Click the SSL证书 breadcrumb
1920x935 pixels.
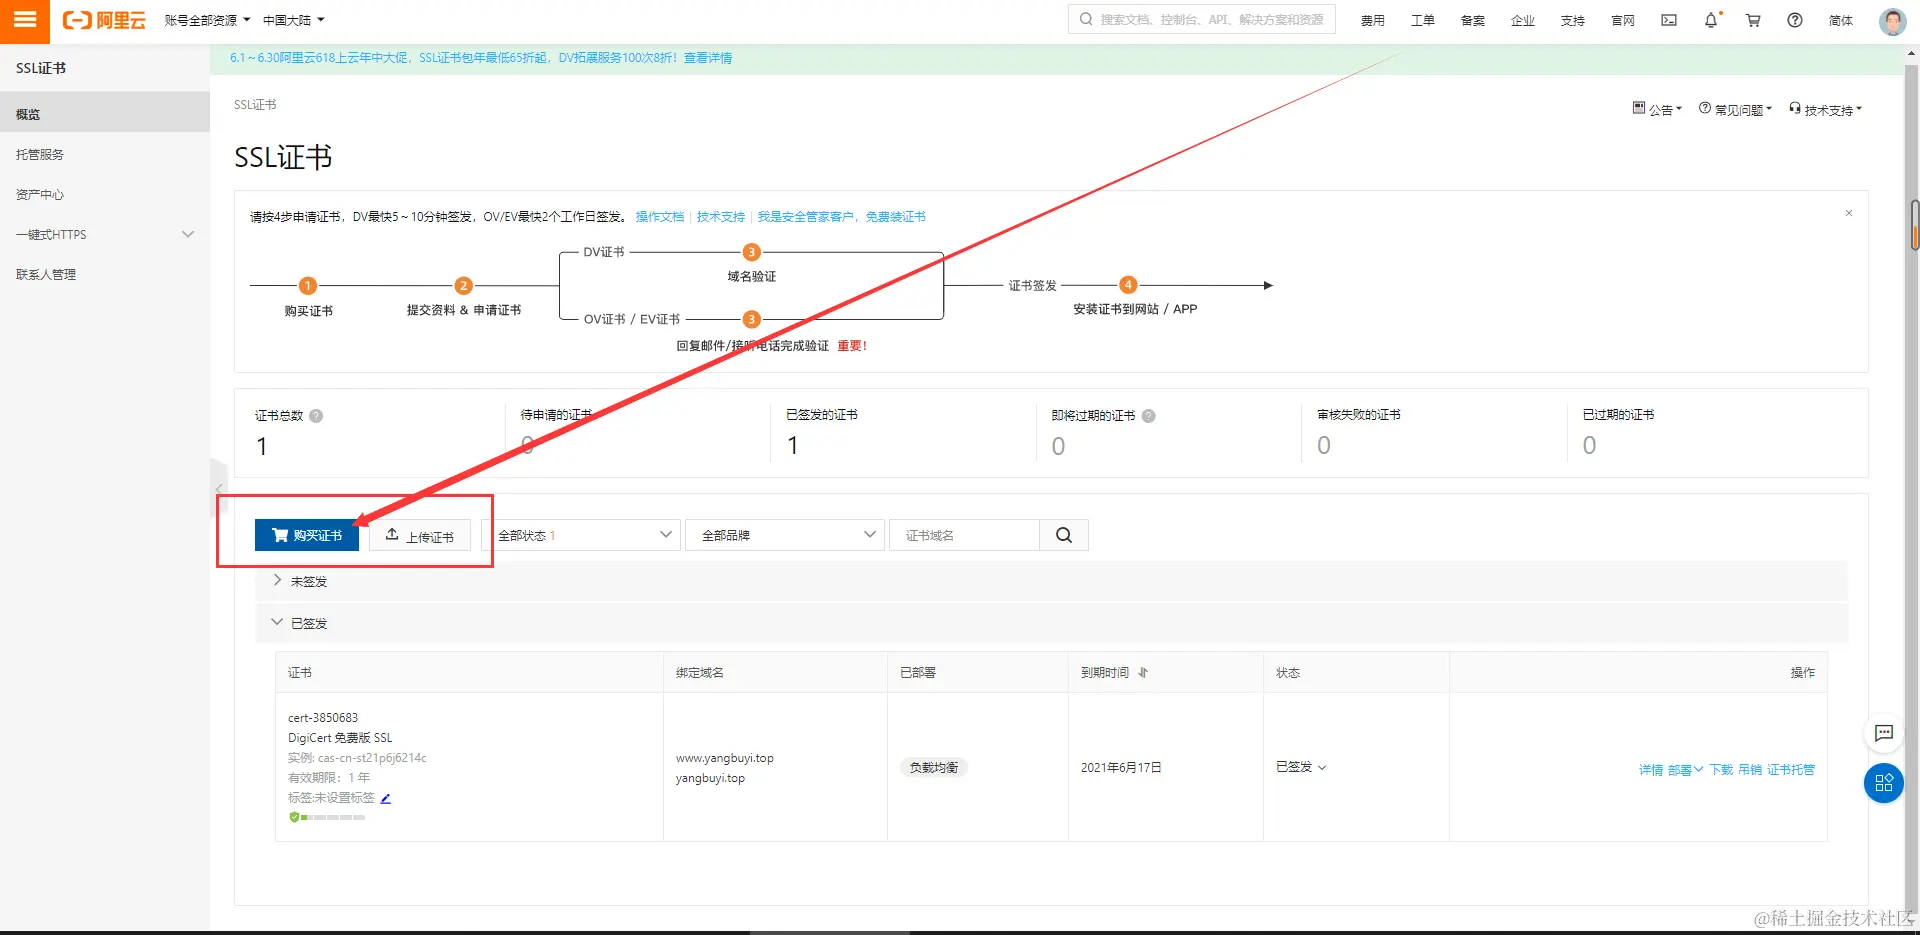pyautogui.click(x=255, y=105)
